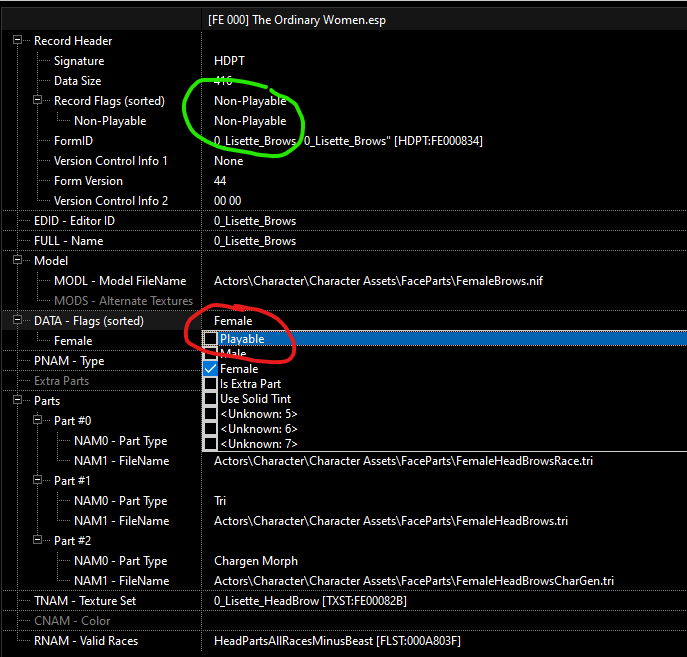This screenshot has width=687, height=657.
Task: Click the Chargen Morph part type value
Action: click(256, 561)
